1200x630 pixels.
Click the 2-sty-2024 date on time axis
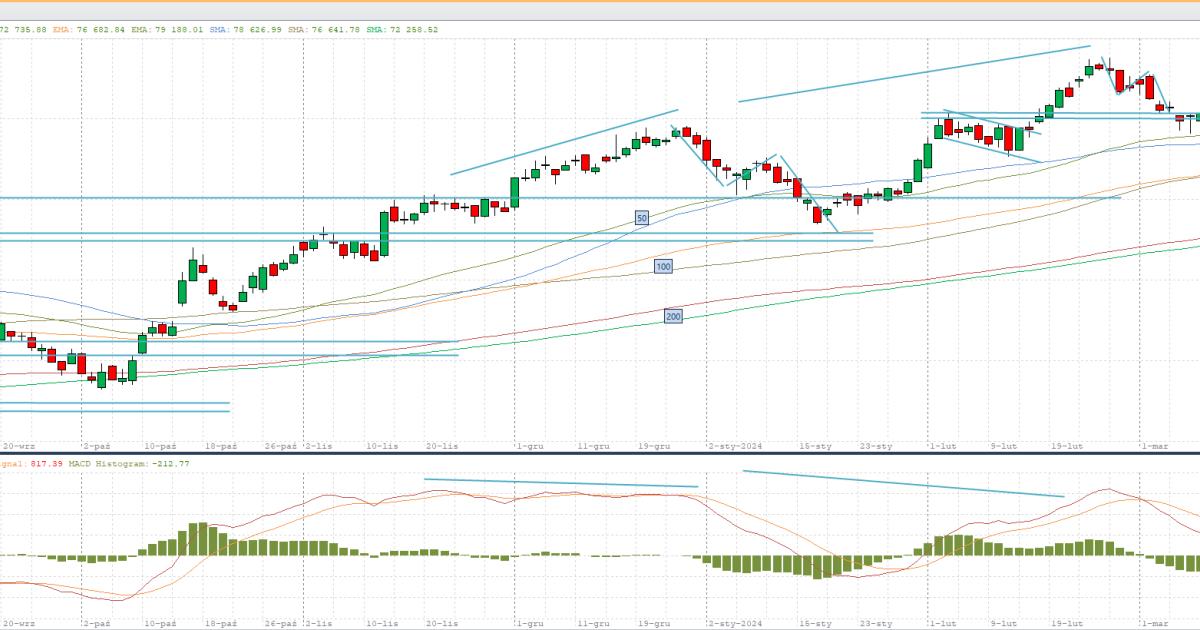click(x=735, y=447)
